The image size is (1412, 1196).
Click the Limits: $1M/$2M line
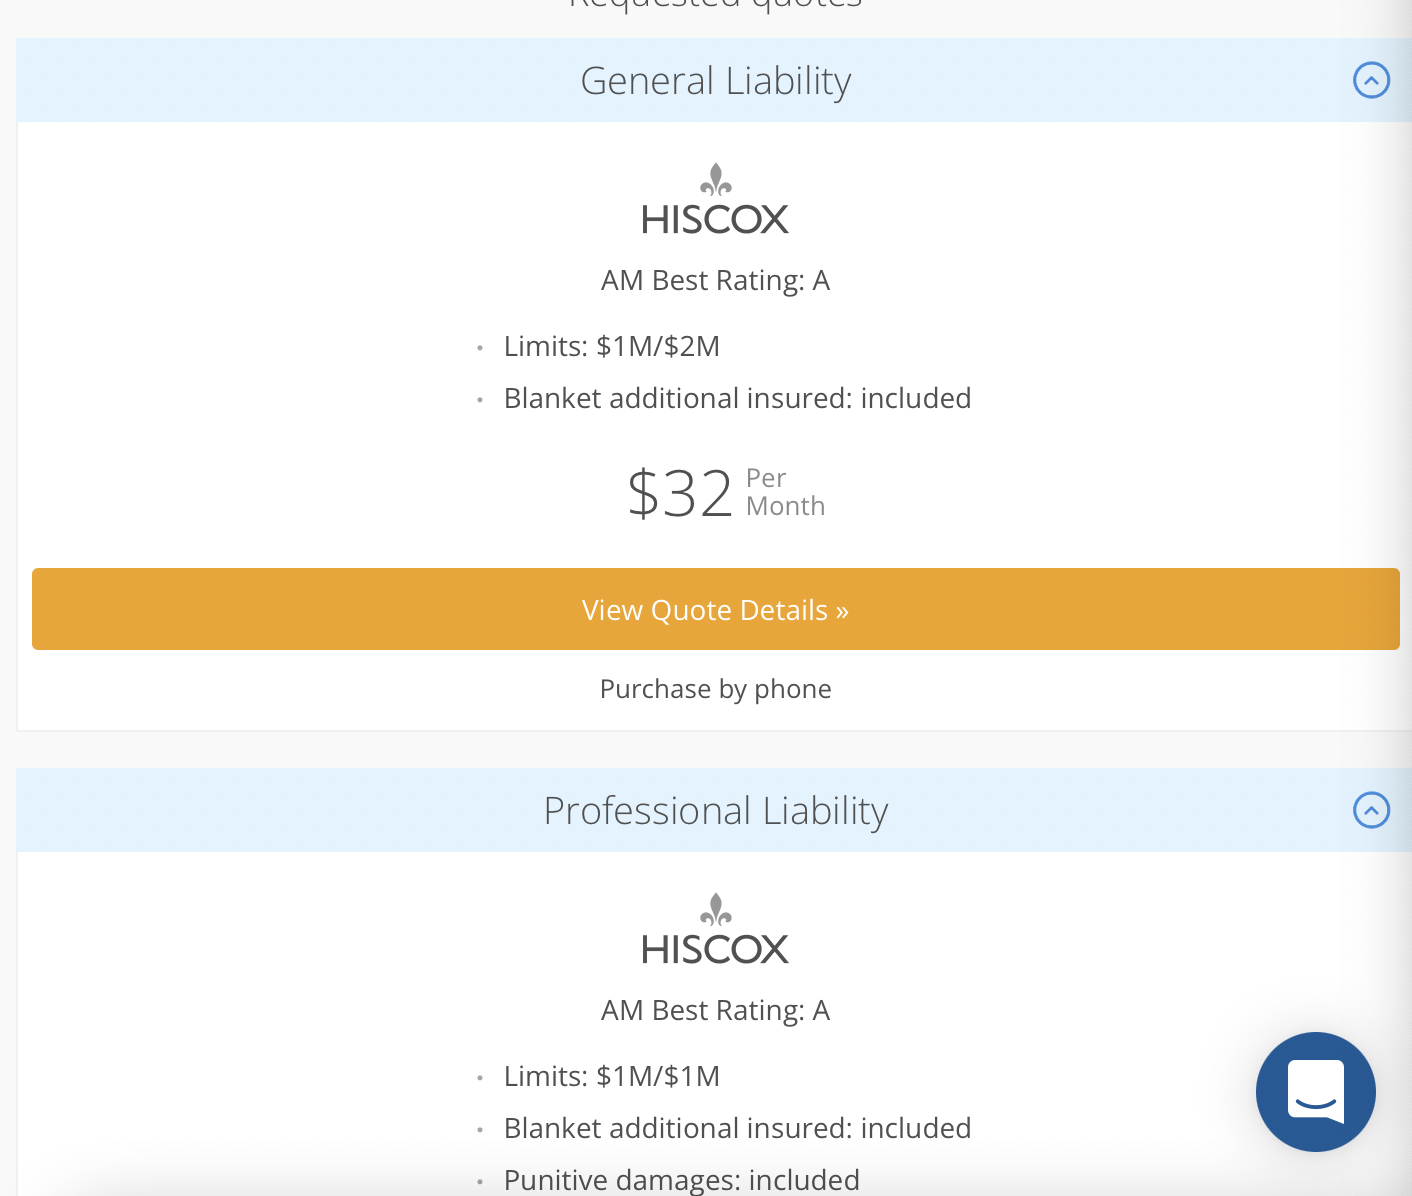click(612, 346)
